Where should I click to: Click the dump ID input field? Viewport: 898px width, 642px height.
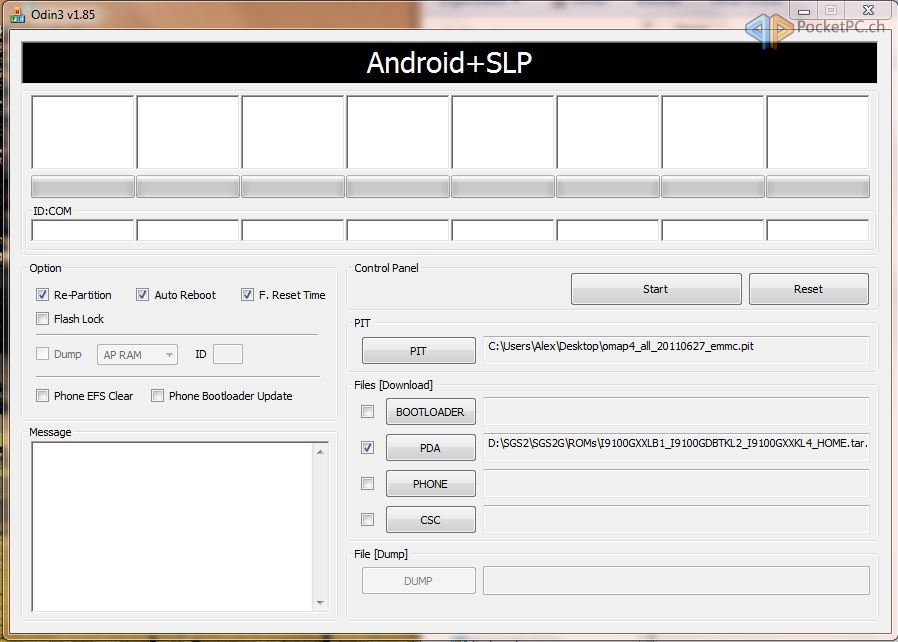(x=228, y=354)
